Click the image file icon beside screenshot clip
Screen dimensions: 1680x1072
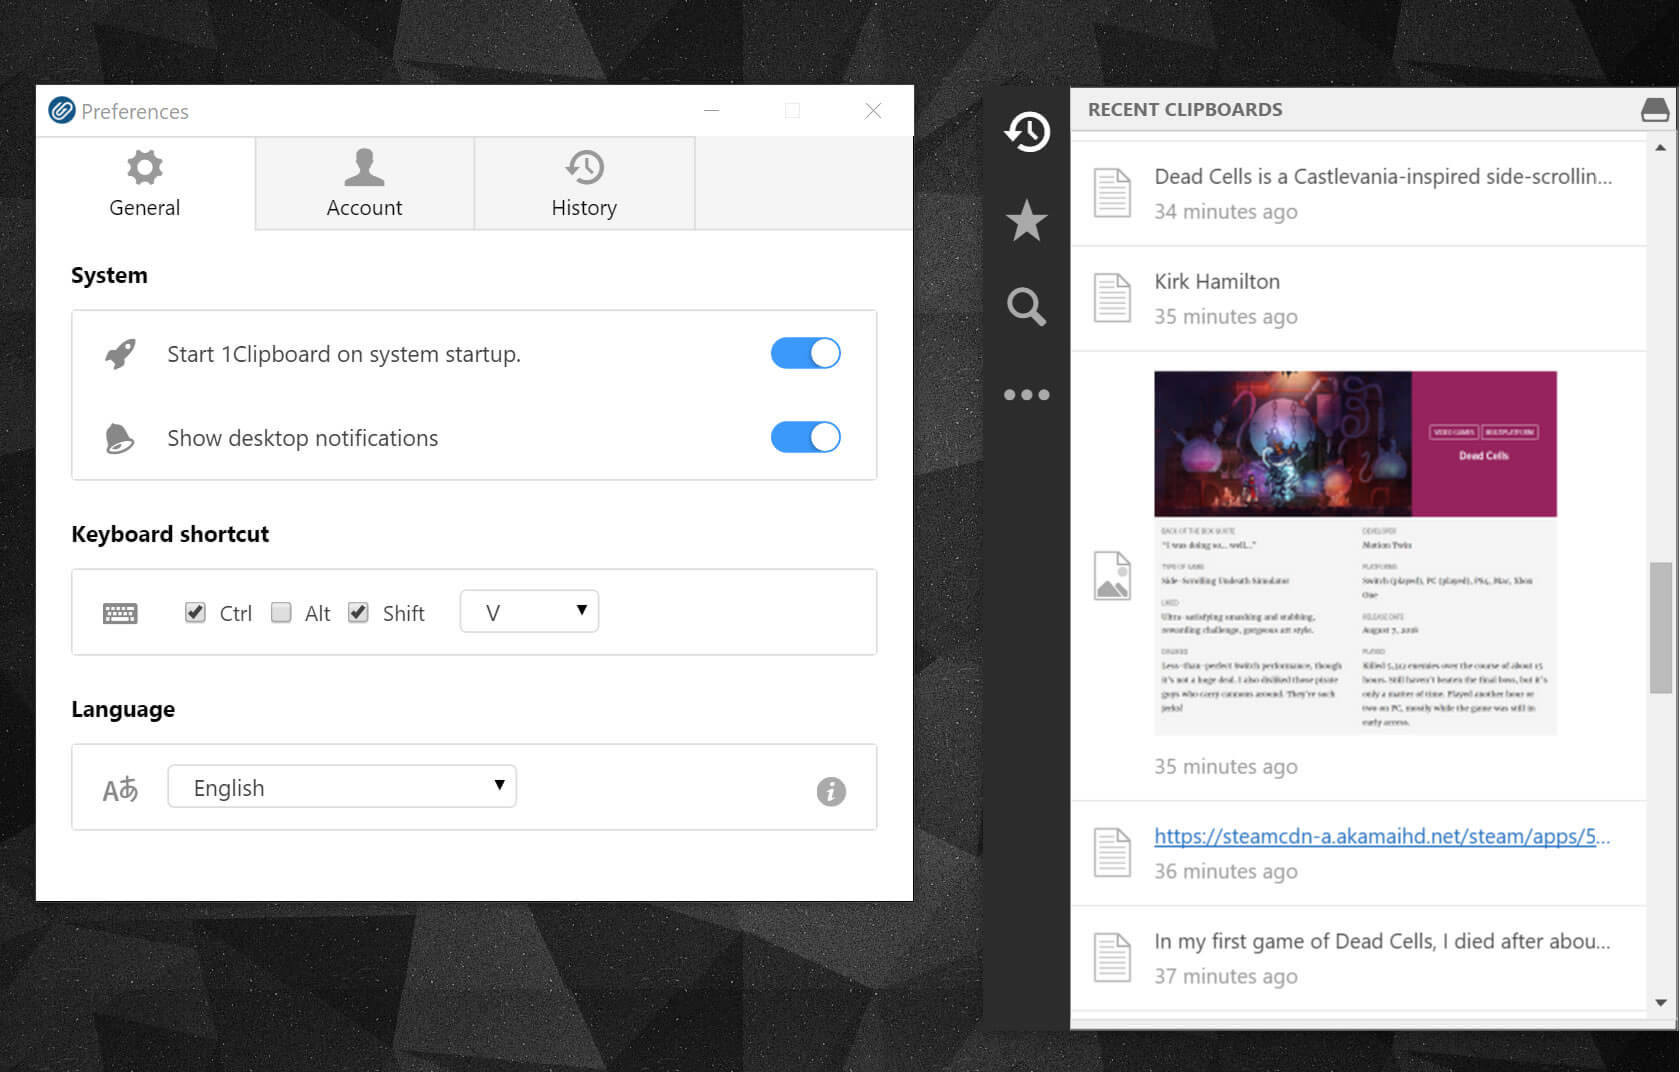click(x=1112, y=576)
